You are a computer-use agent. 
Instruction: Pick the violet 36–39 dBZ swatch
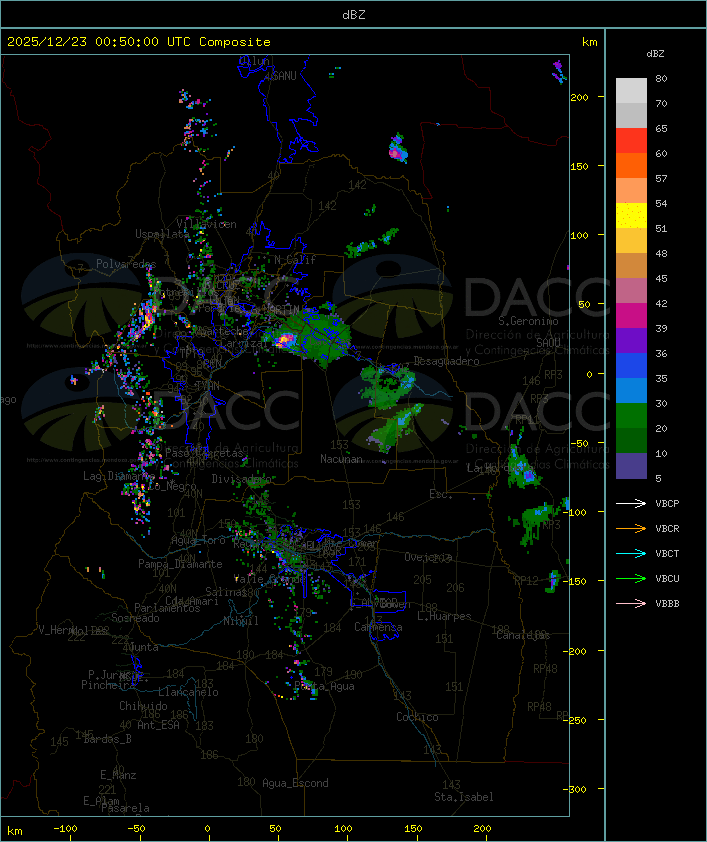pos(631,340)
